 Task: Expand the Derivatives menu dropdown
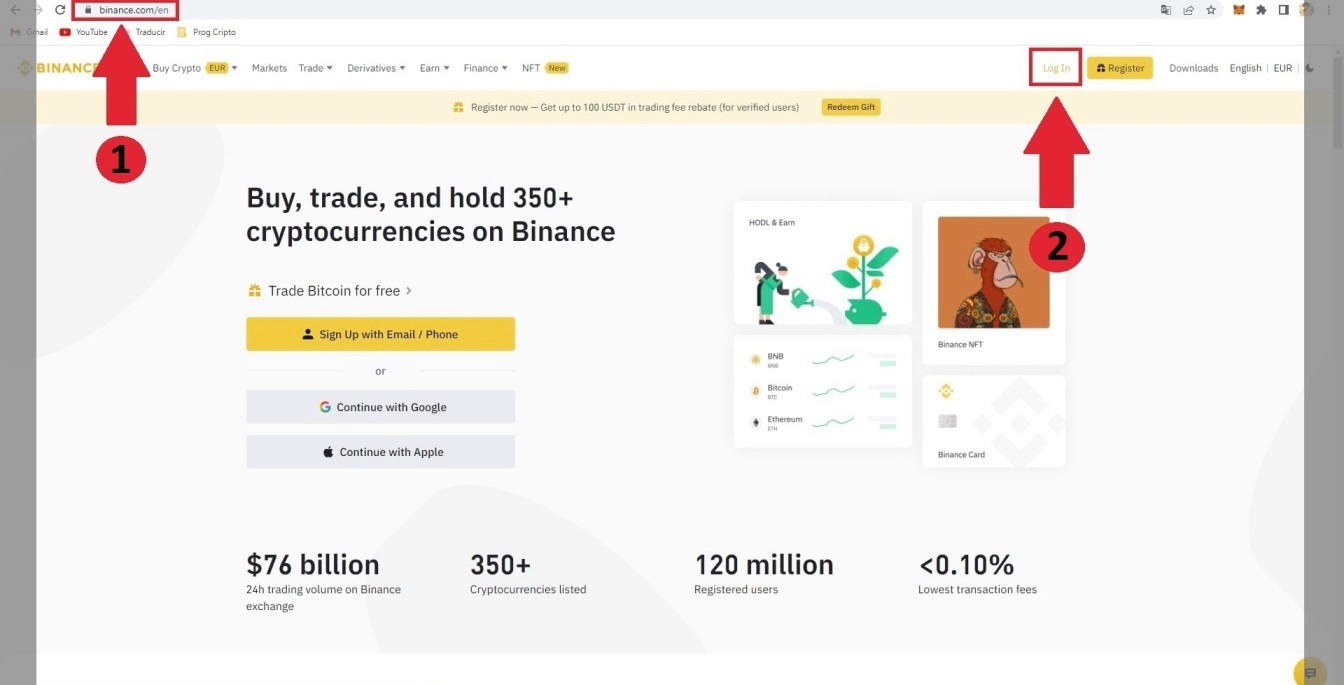376,68
